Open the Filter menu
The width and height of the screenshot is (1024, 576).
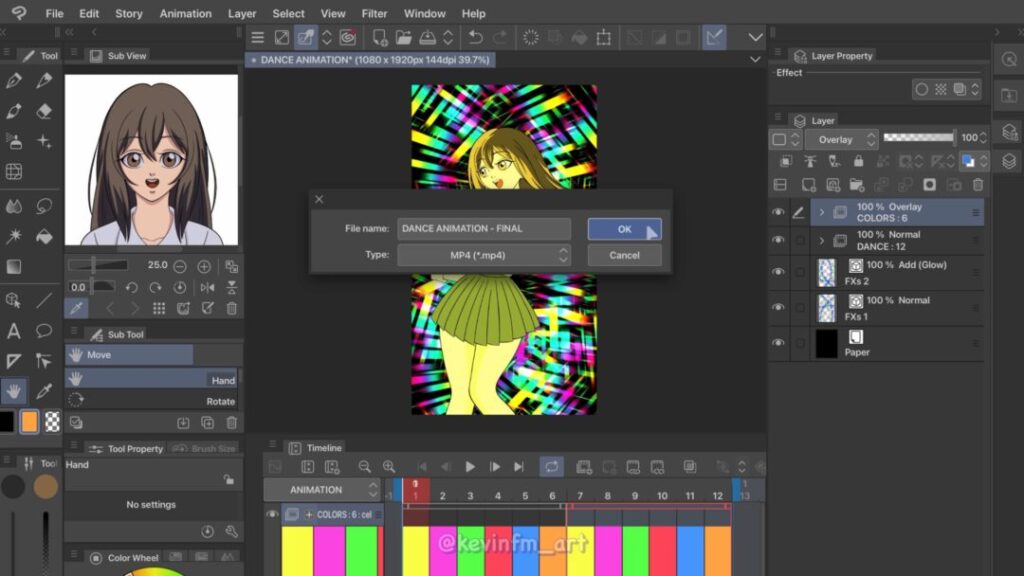(374, 13)
